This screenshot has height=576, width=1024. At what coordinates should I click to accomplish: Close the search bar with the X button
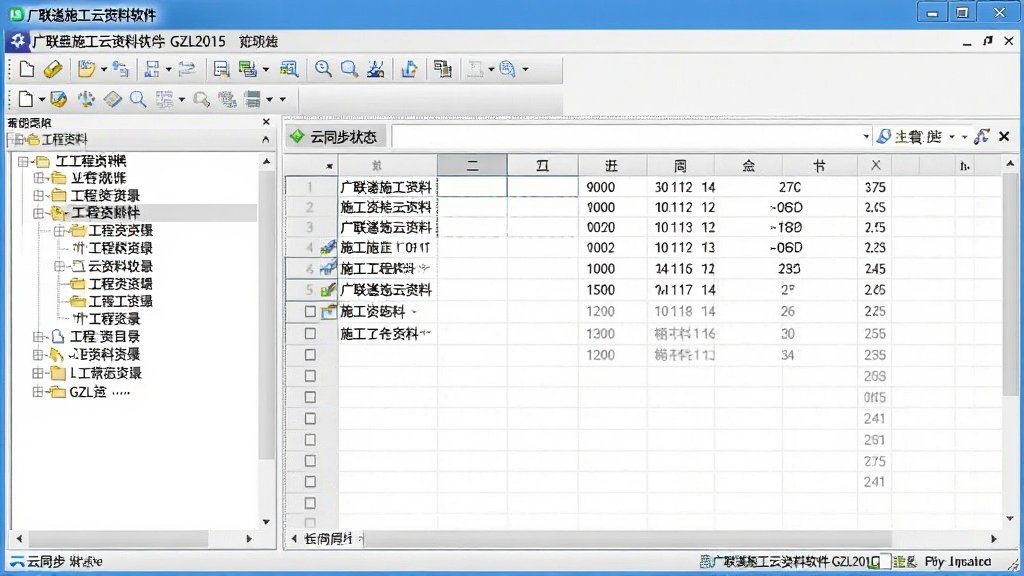coord(1004,136)
